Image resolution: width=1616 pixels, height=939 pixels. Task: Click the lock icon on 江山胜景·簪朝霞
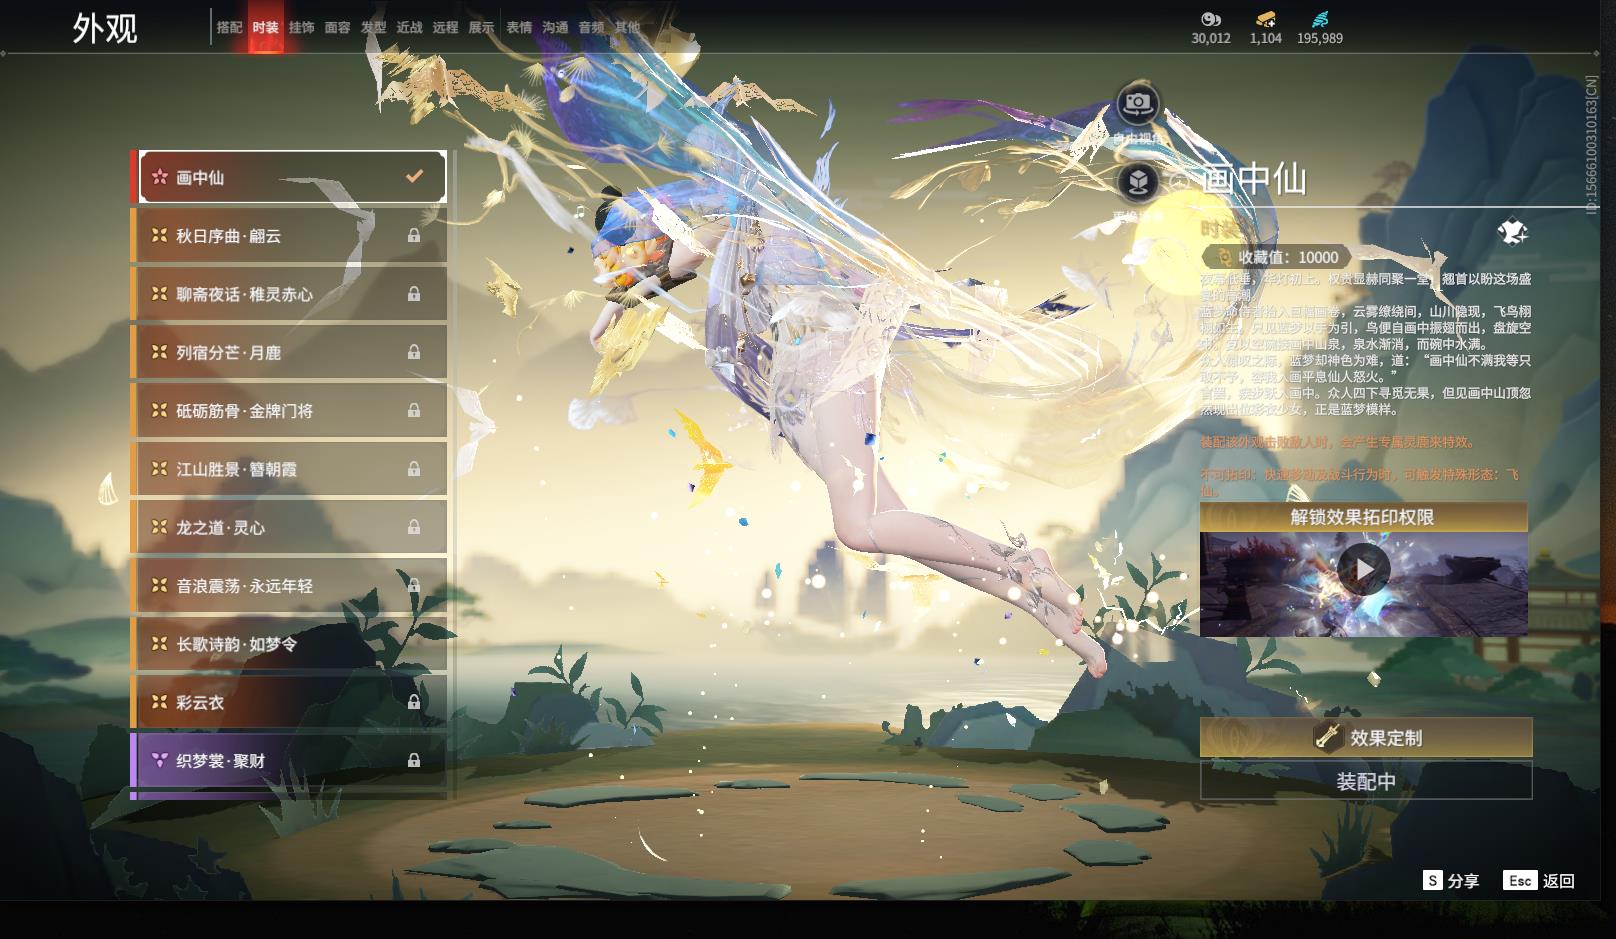414,469
